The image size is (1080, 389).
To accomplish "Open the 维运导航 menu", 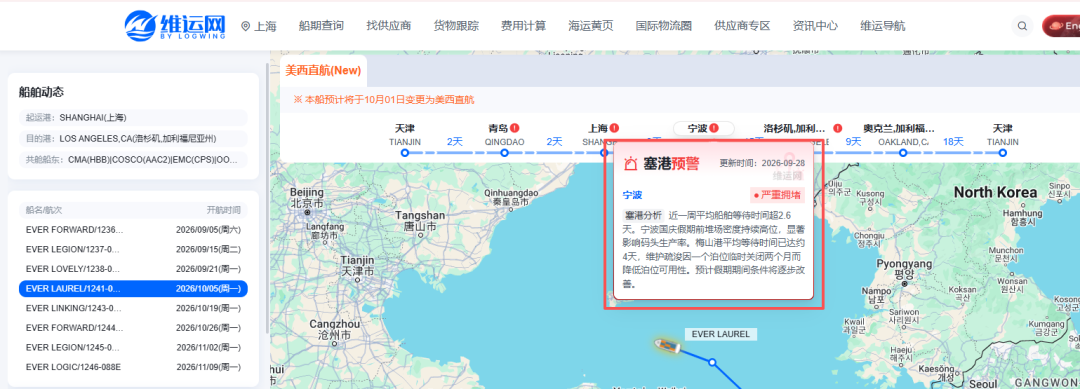I will [x=882, y=26].
